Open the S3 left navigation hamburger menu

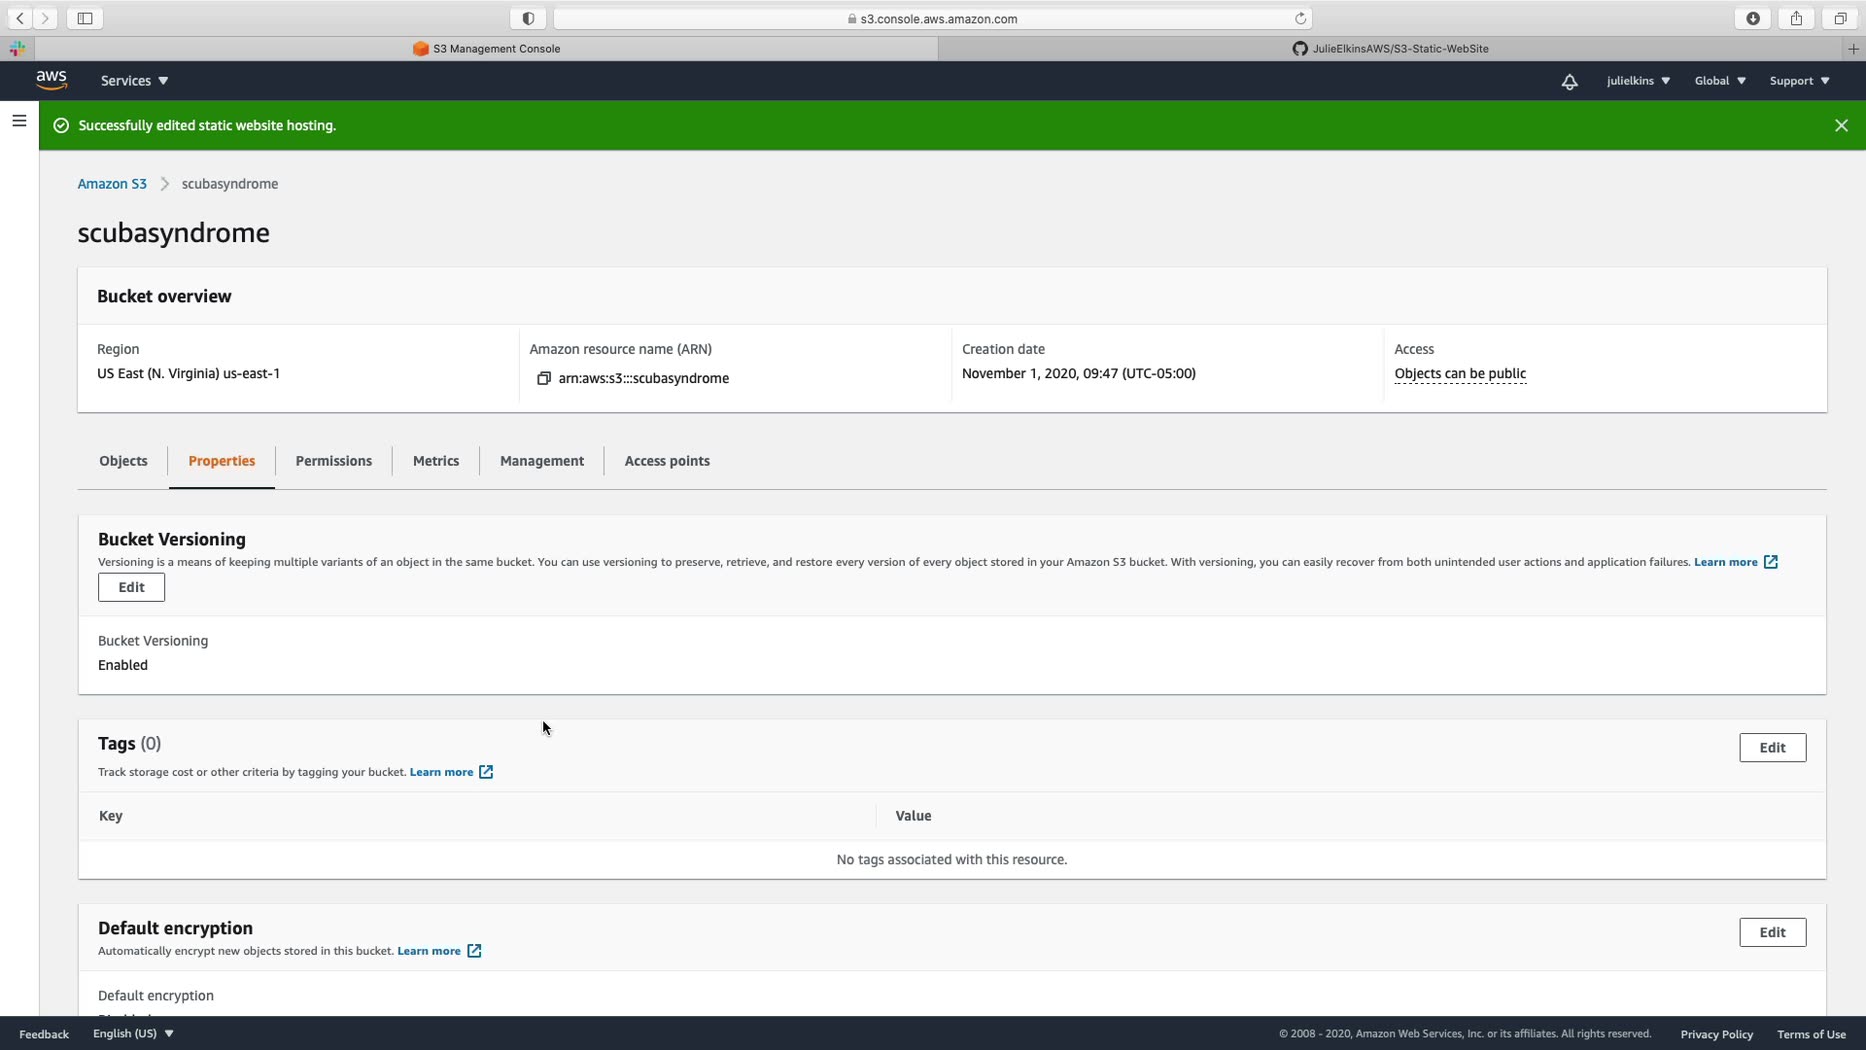pyautogui.click(x=19, y=121)
